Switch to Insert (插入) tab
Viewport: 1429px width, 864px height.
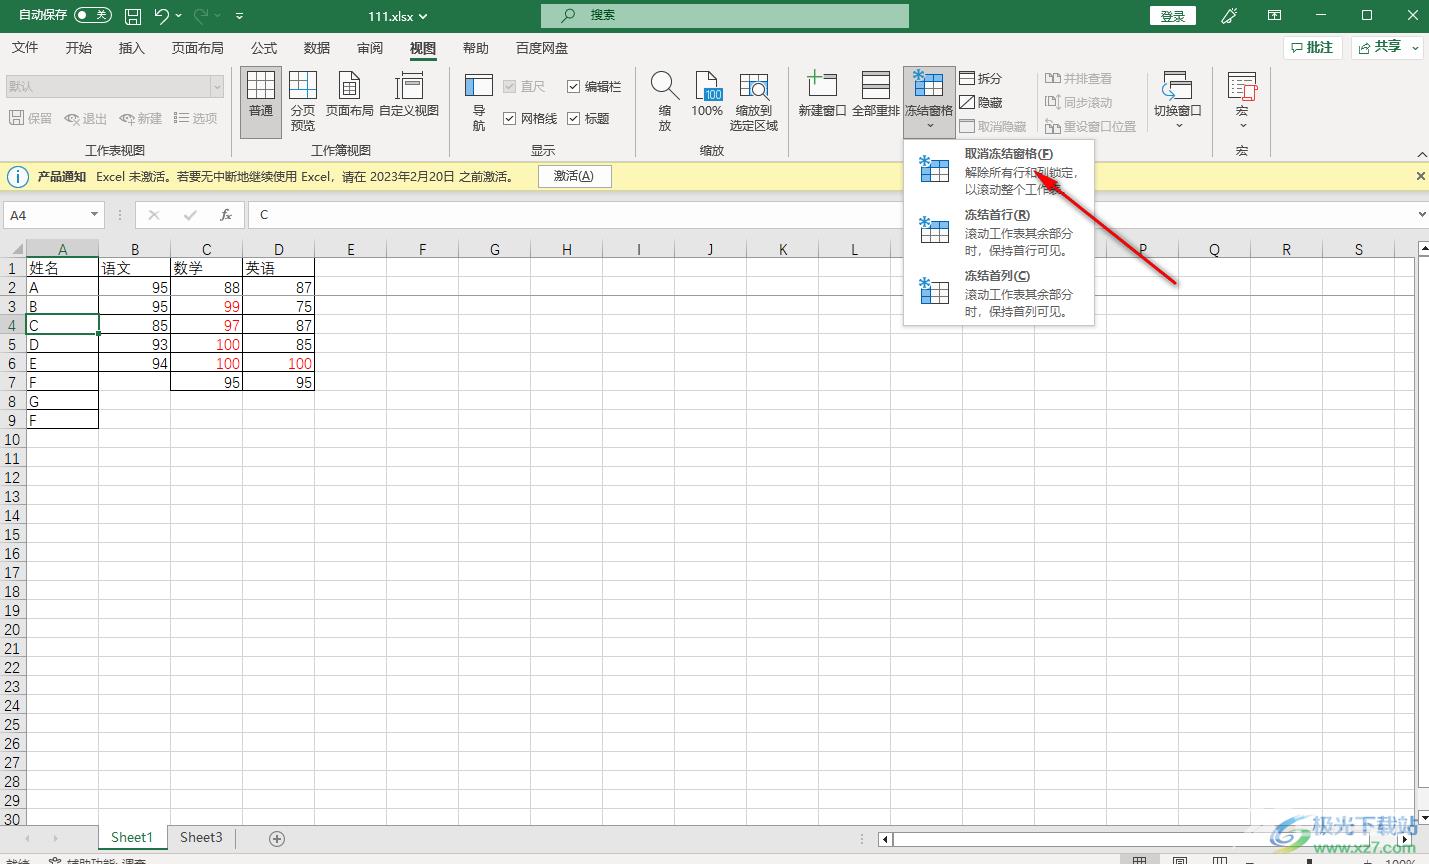tap(132, 48)
